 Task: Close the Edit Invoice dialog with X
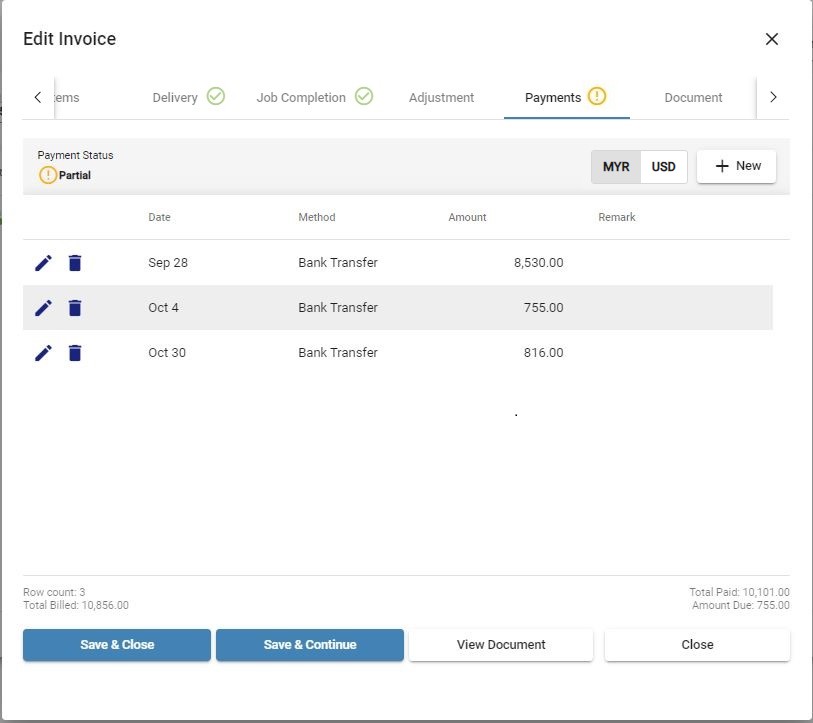[771, 39]
